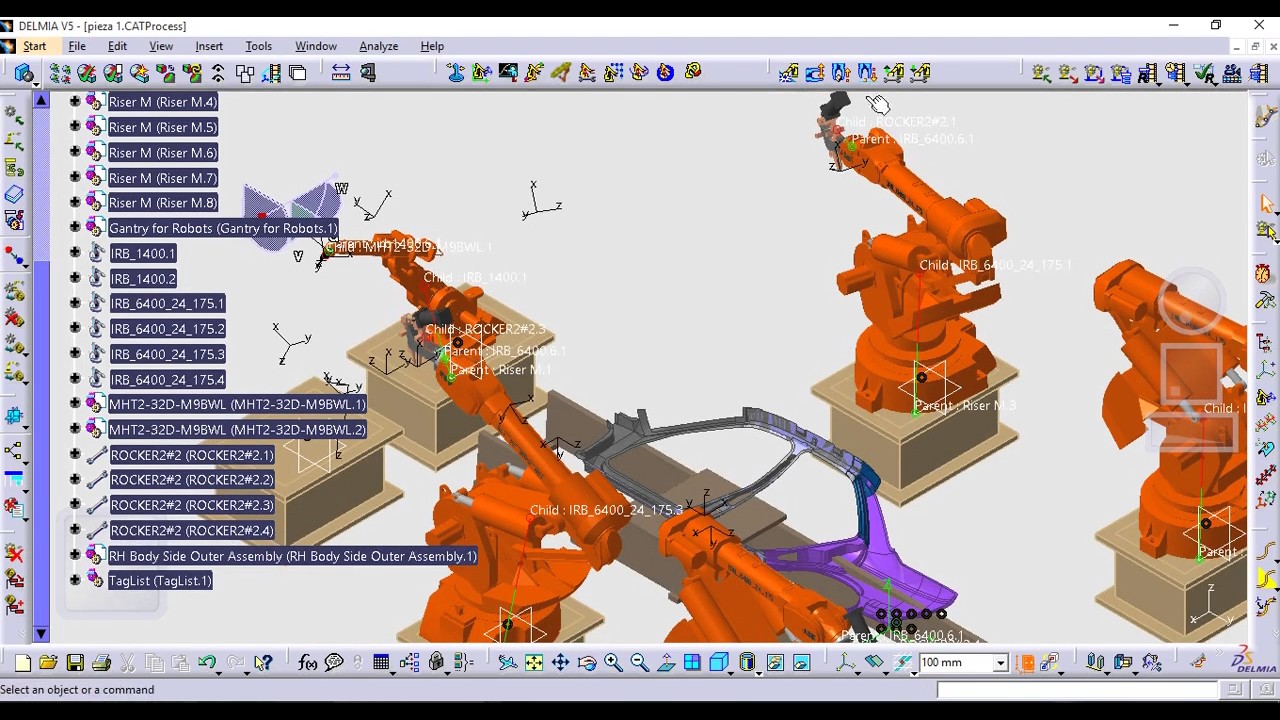Select ROCKER2#2 (ROCKER2#2.4) in tree
This screenshot has height=720, width=1280.
(192, 531)
